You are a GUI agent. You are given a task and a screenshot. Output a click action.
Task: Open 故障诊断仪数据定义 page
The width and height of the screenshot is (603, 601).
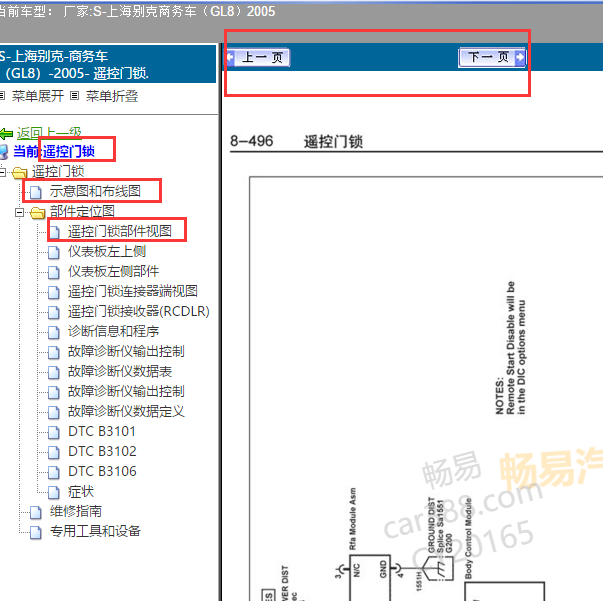tap(126, 411)
